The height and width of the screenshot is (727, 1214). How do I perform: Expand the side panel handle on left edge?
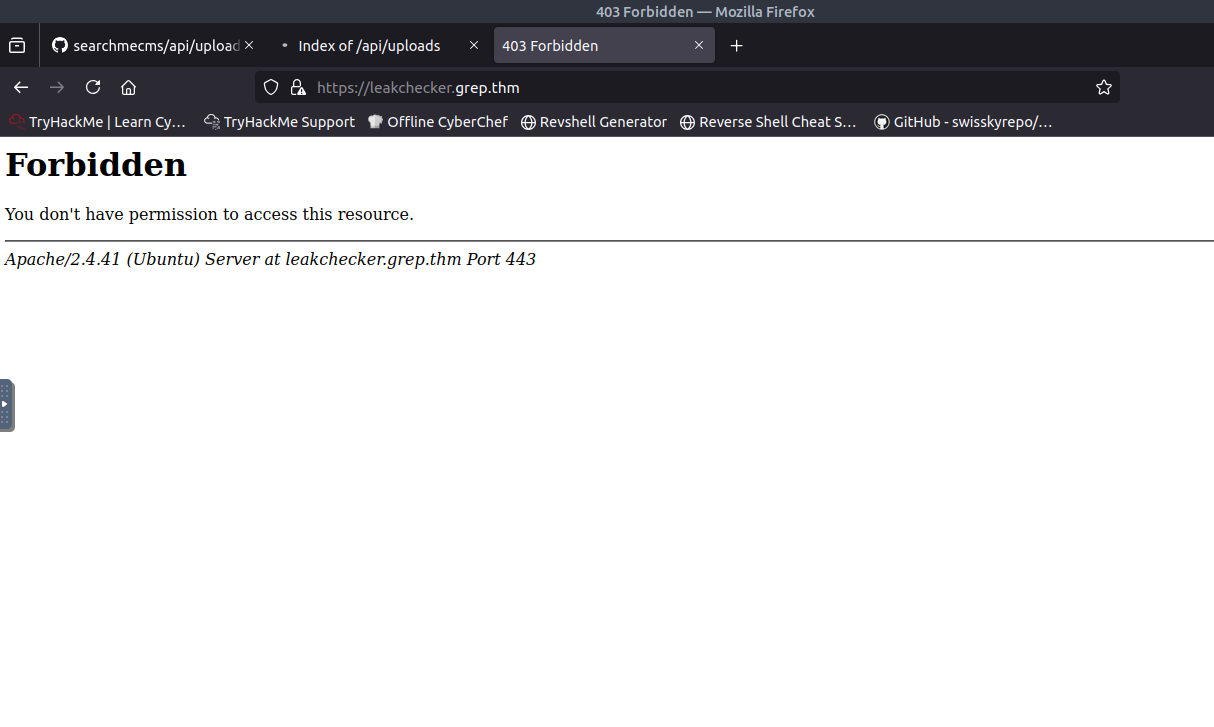click(6, 405)
